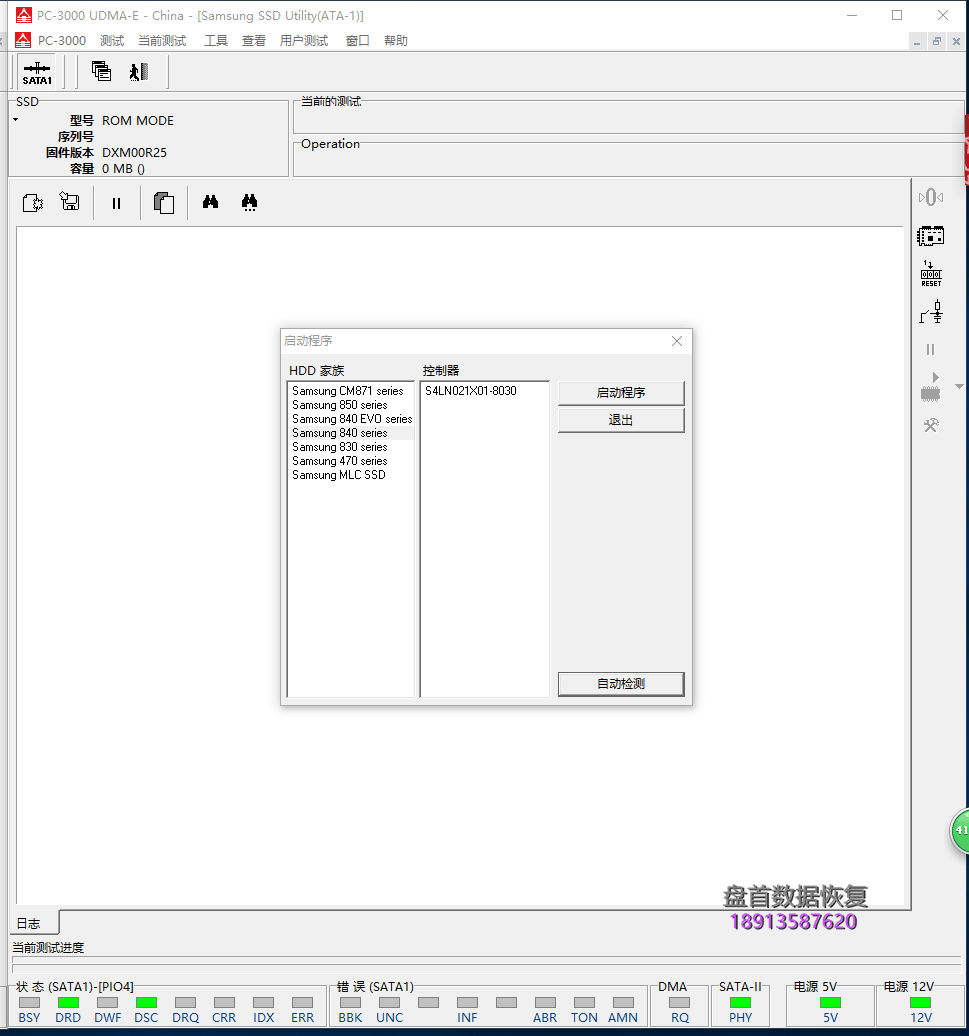Viewport: 969px width, 1036px height.
Task: Click the copy pages toolbar icon
Action: [163, 203]
